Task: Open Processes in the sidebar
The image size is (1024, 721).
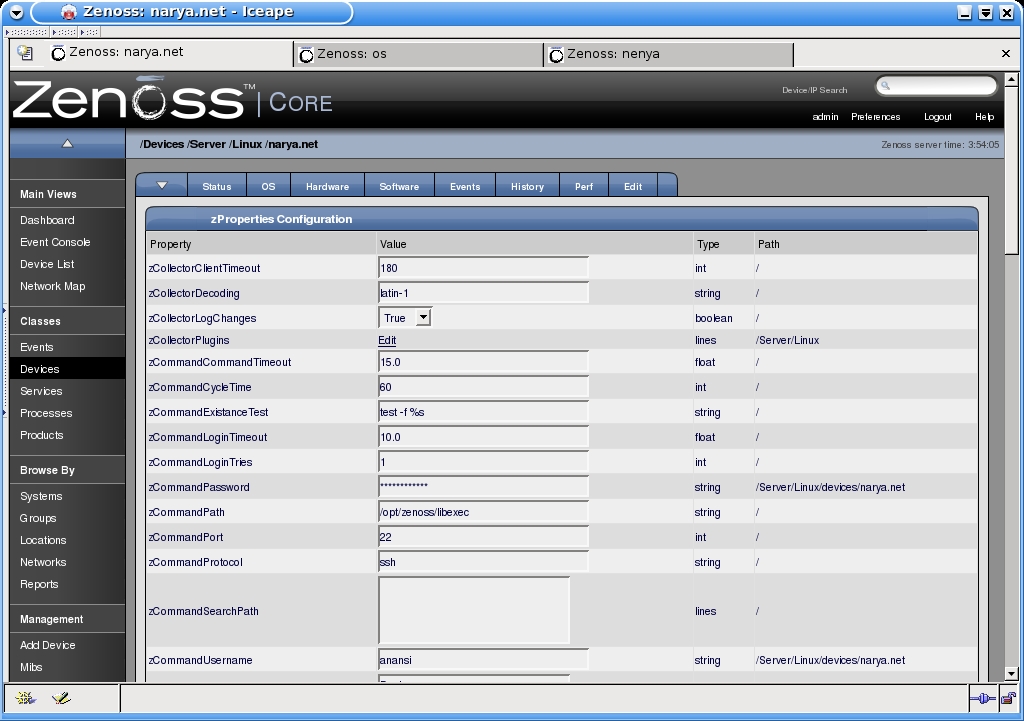Action: pos(46,413)
